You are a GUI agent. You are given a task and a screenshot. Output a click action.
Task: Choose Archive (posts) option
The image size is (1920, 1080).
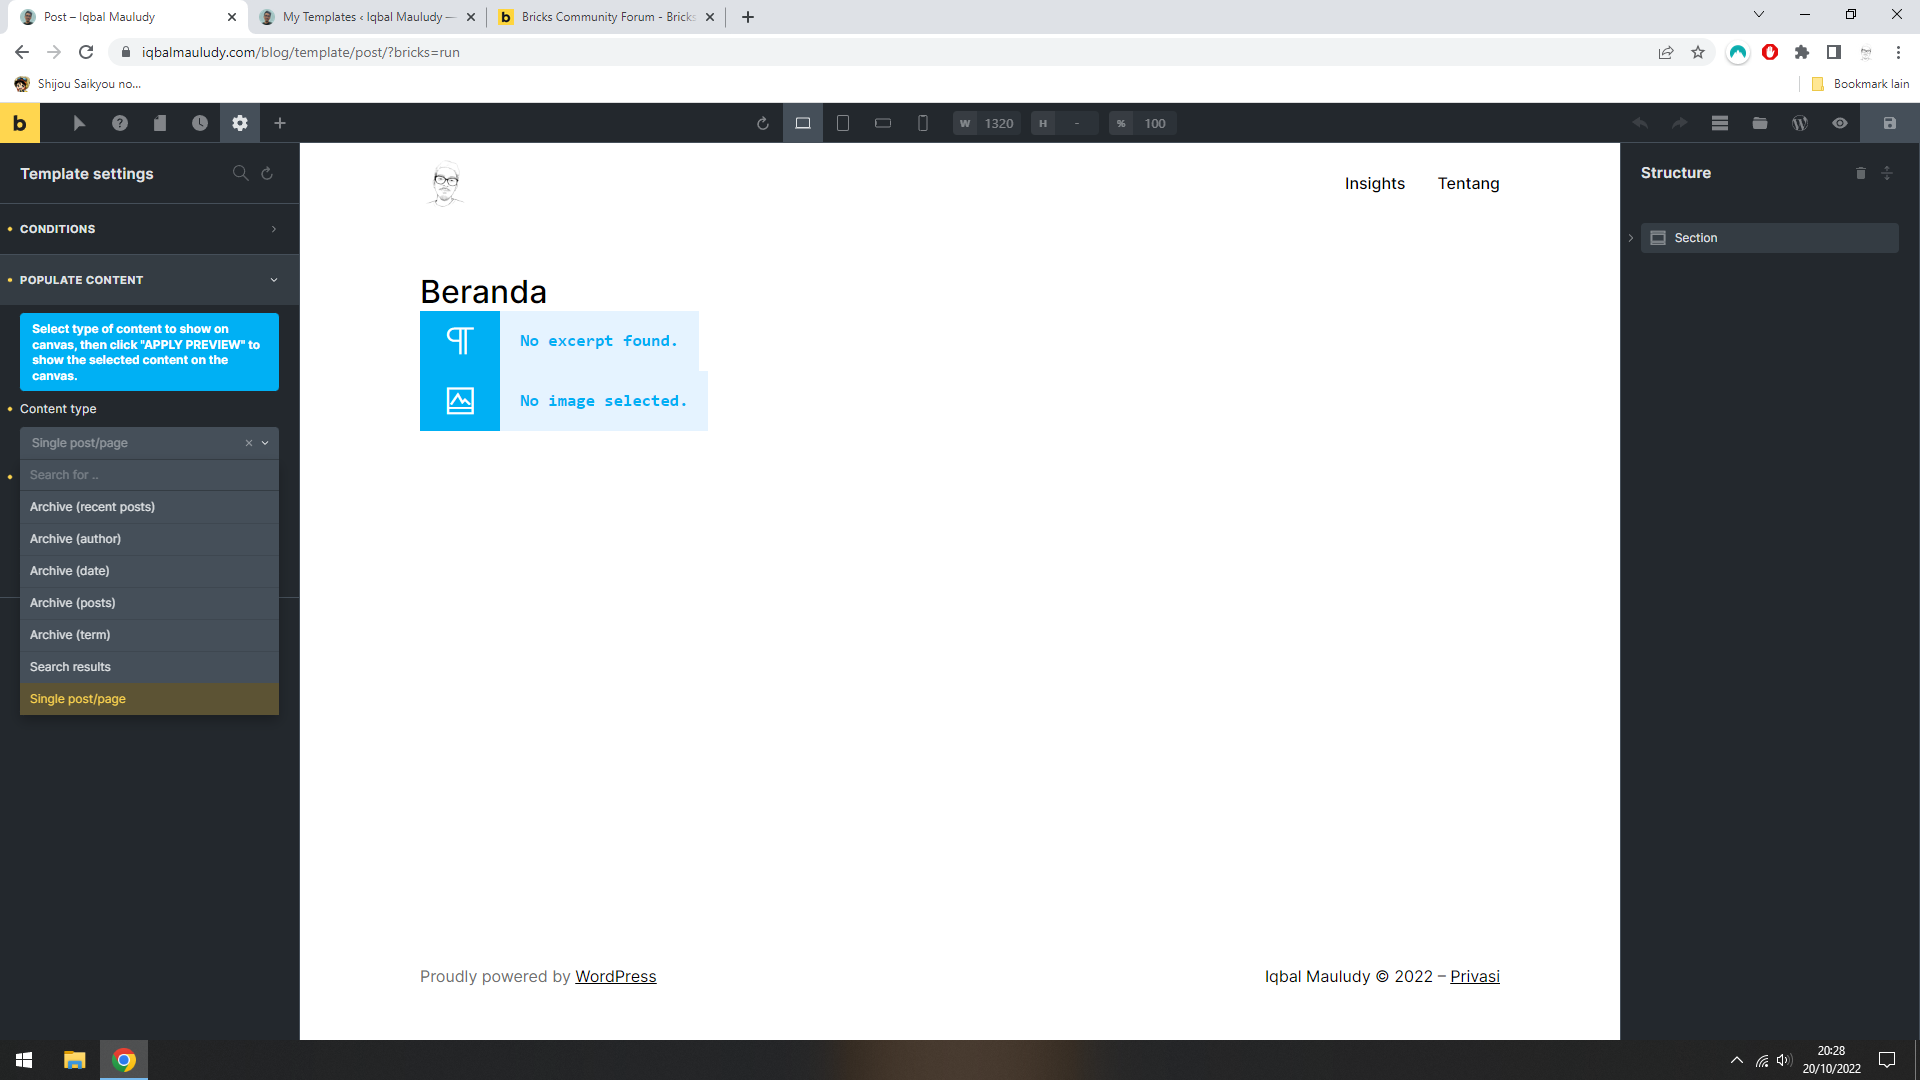149,603
